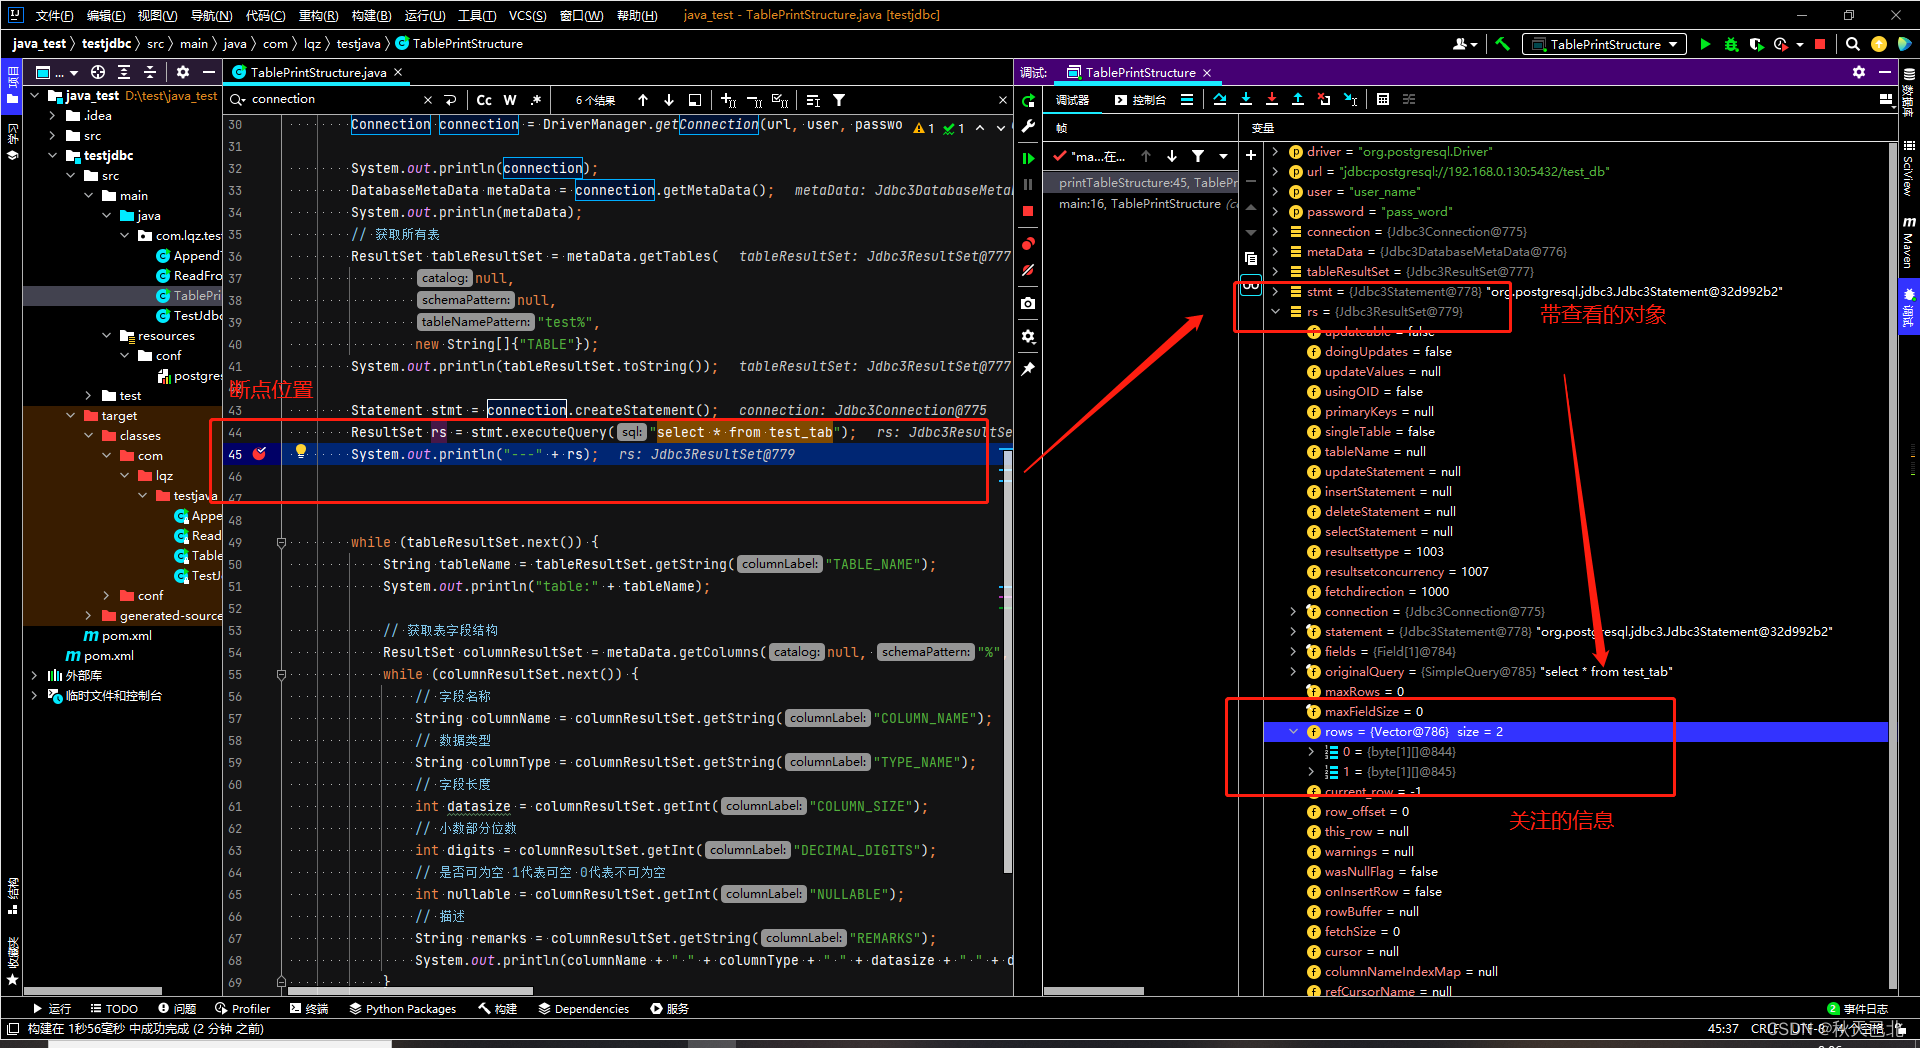Open the VCS(S) menu
Image resolution: width=1920 pixels, height=1048 pixels.
pyautogui.click(x=527, y=15)
